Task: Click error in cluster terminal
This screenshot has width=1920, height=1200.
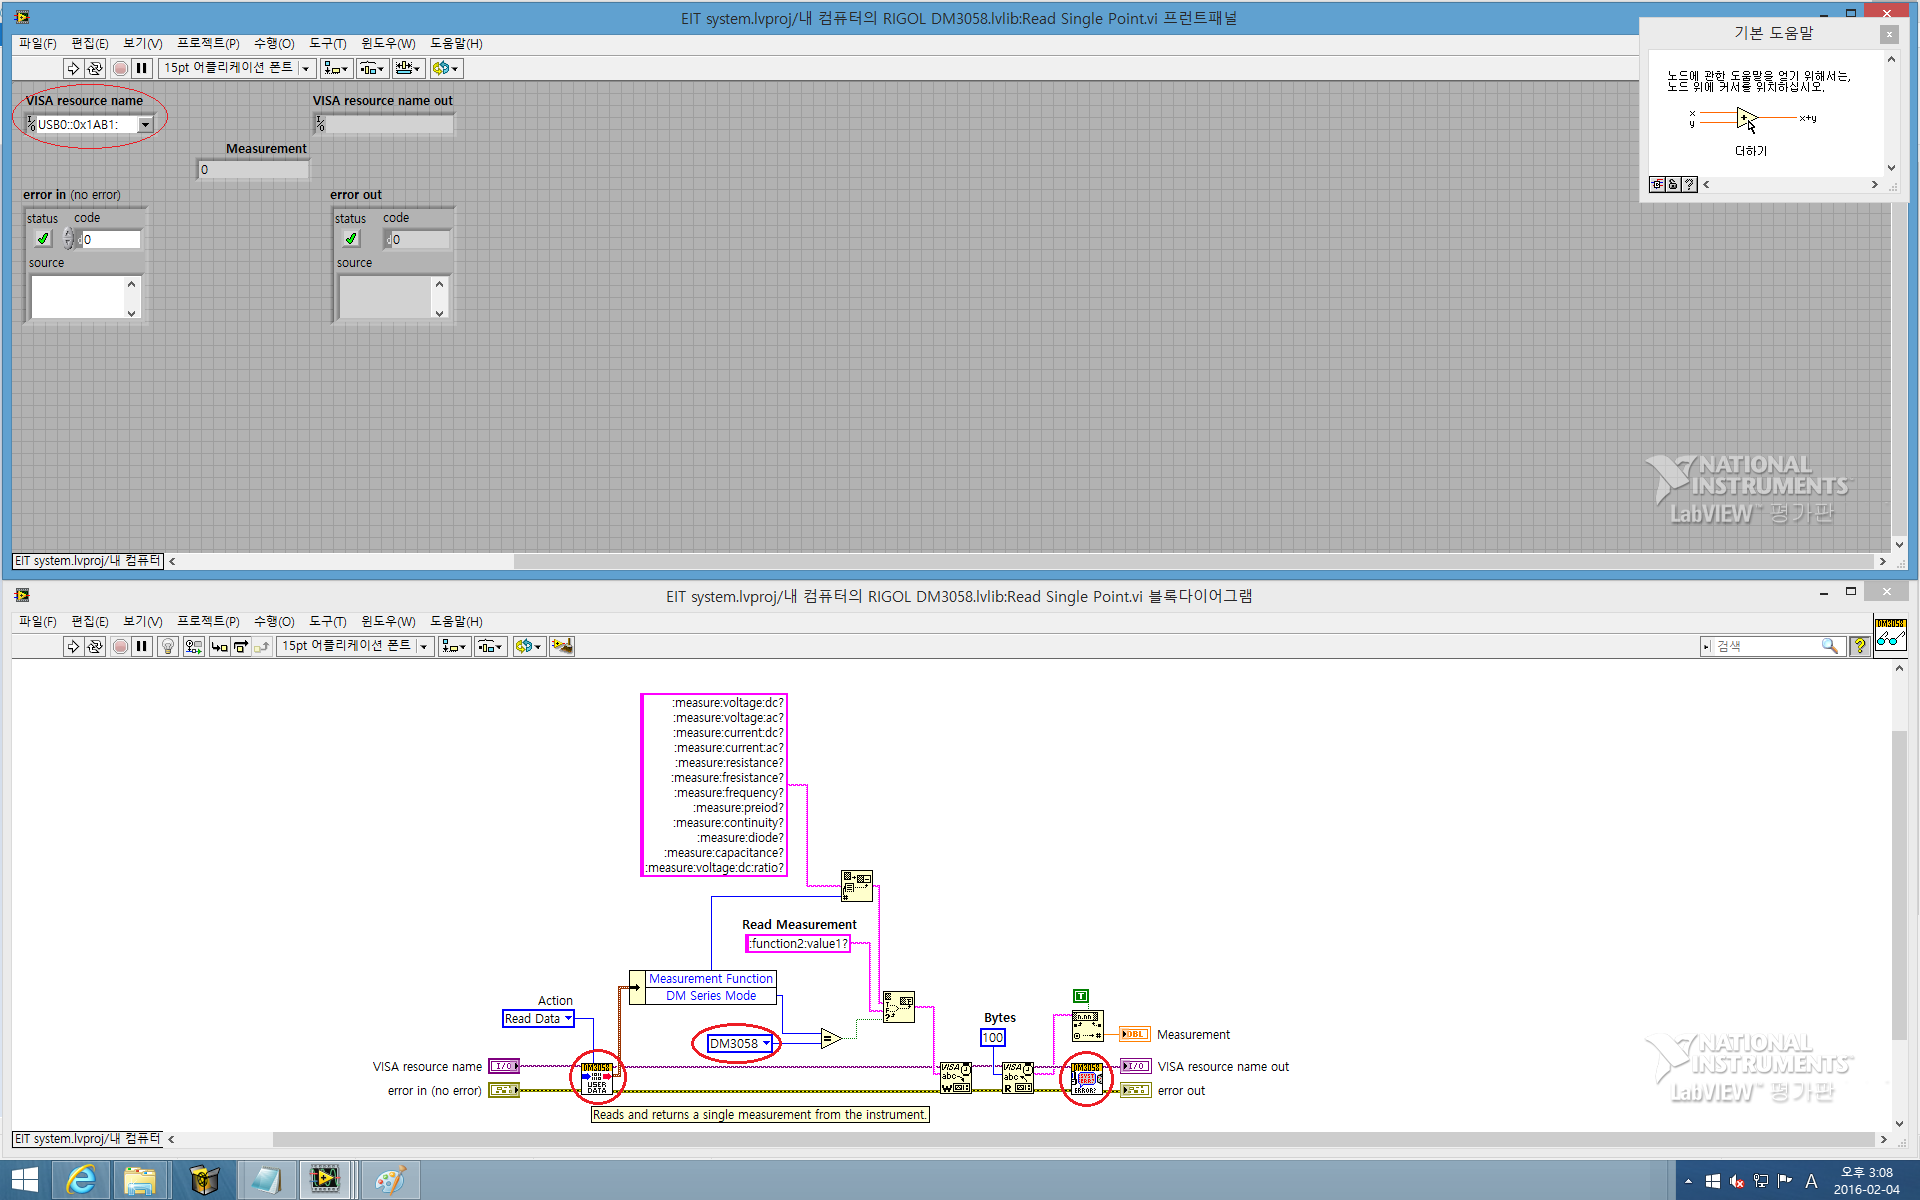Action: pos(504,1090)
